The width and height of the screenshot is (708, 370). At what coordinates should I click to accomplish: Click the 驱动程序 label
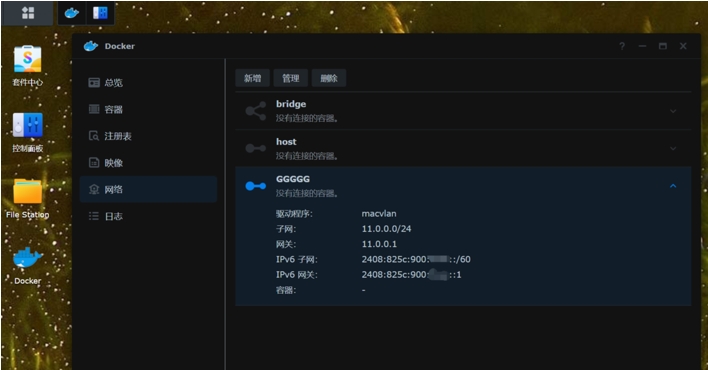[294, 214]
